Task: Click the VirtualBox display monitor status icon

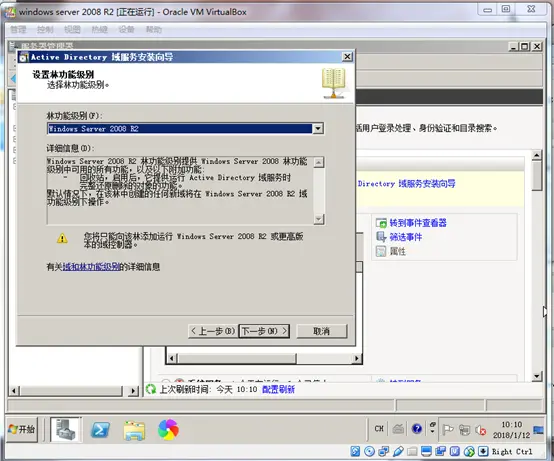Action: (426, 451)
